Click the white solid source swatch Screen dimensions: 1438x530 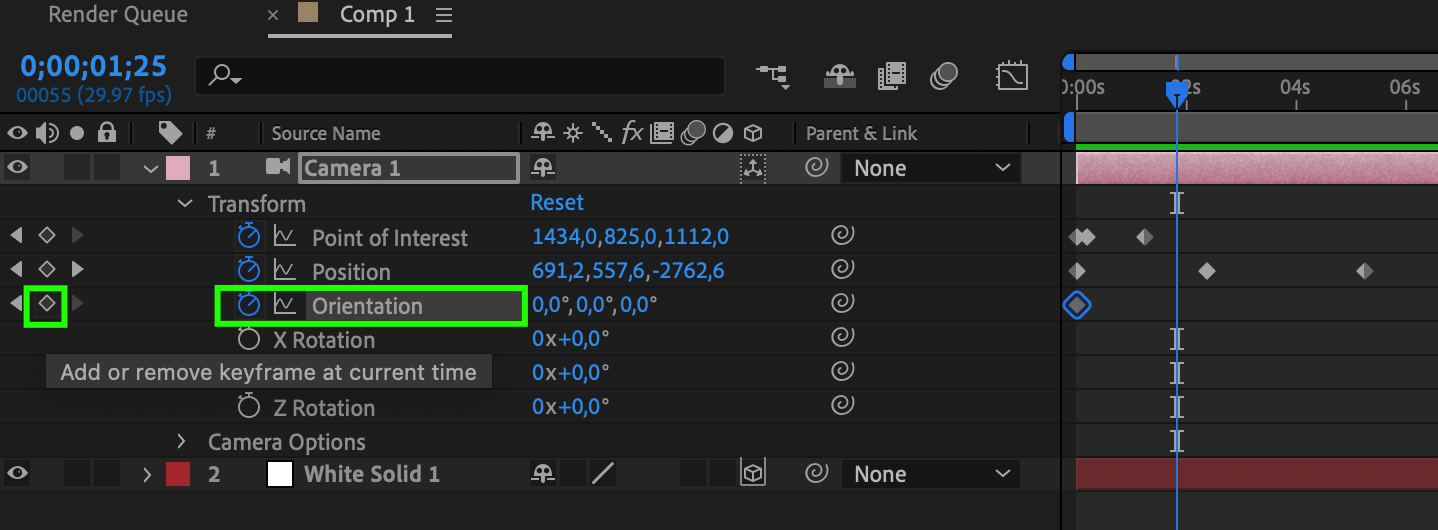280,474
